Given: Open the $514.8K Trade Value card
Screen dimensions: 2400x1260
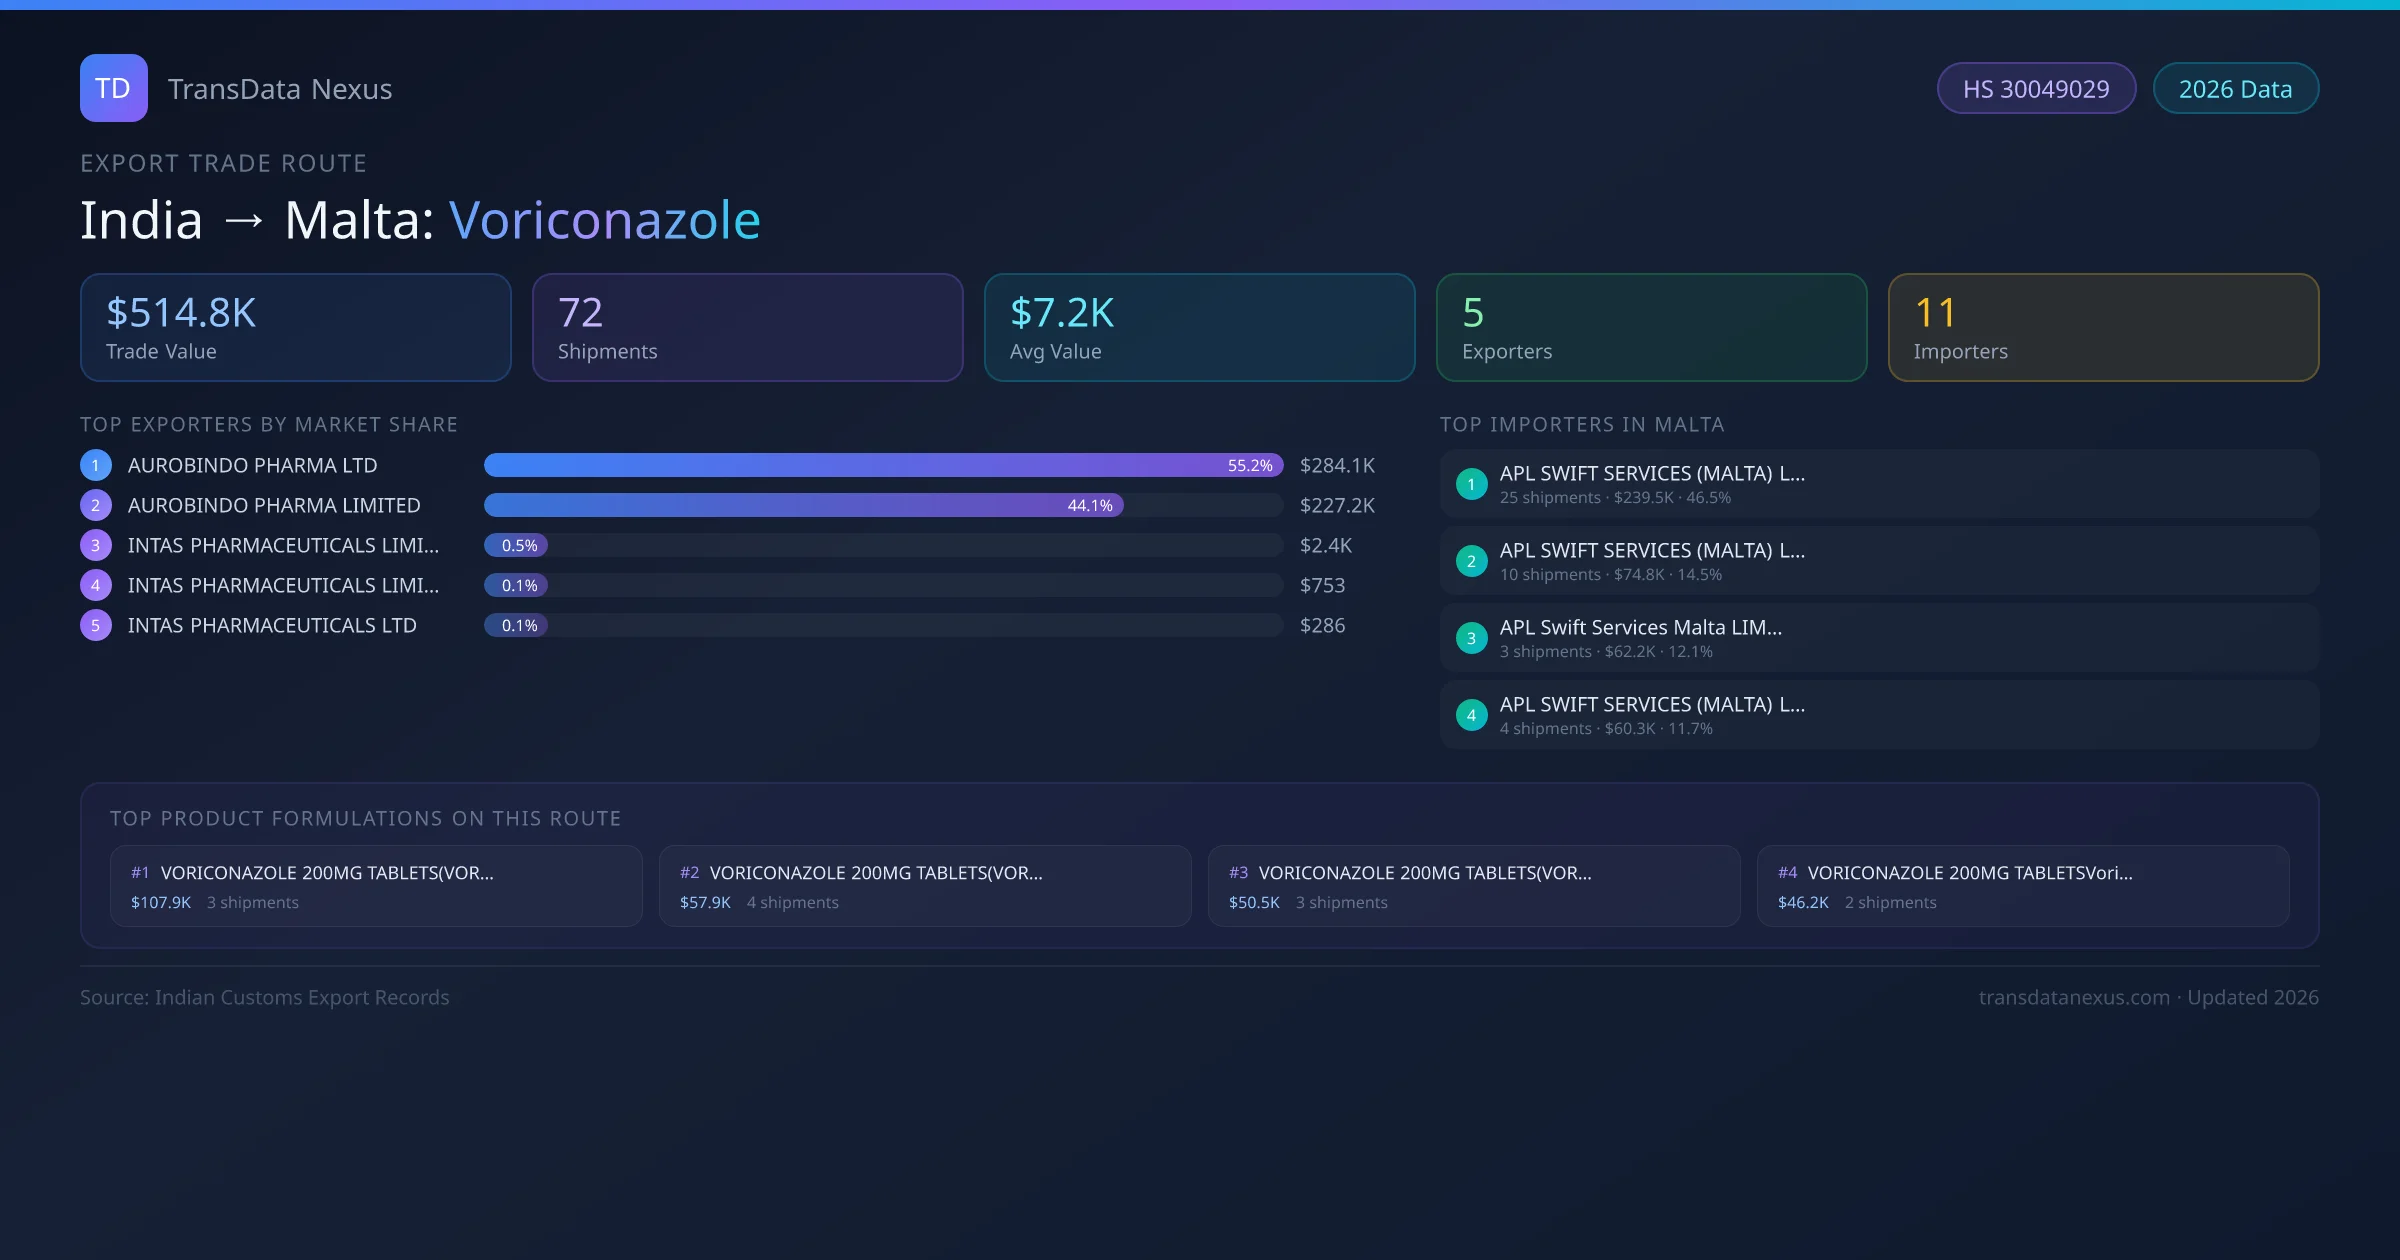Looking at the screenshot, I should (x=295, y=328).
